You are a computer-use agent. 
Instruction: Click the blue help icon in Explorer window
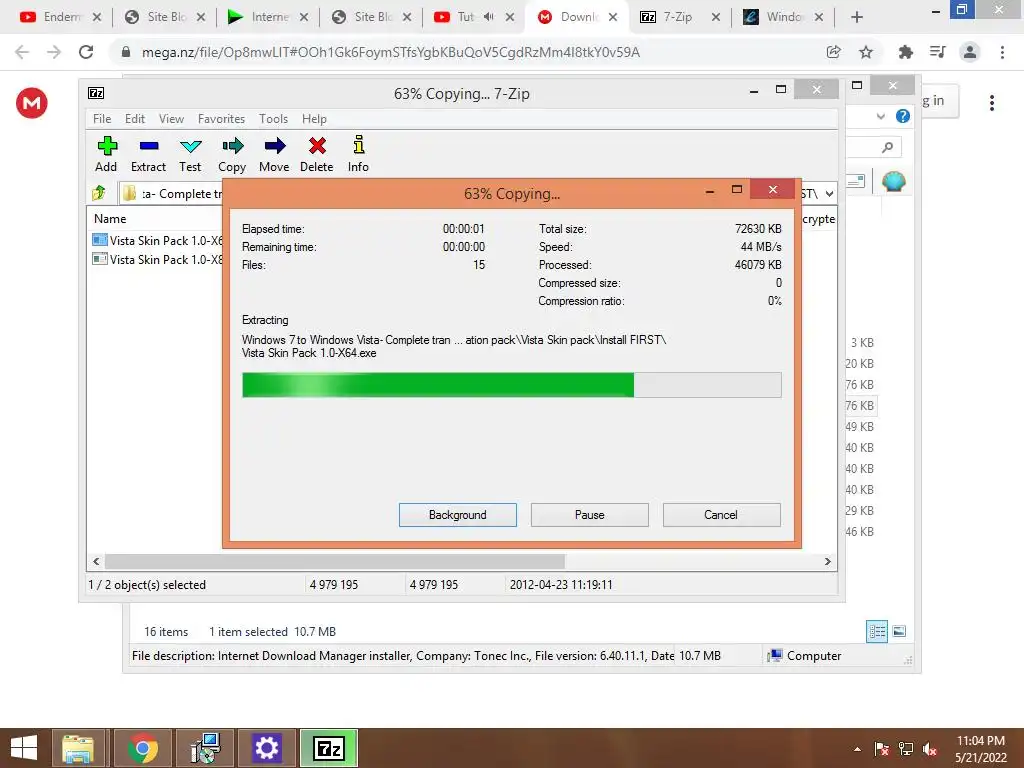(903, 116)
